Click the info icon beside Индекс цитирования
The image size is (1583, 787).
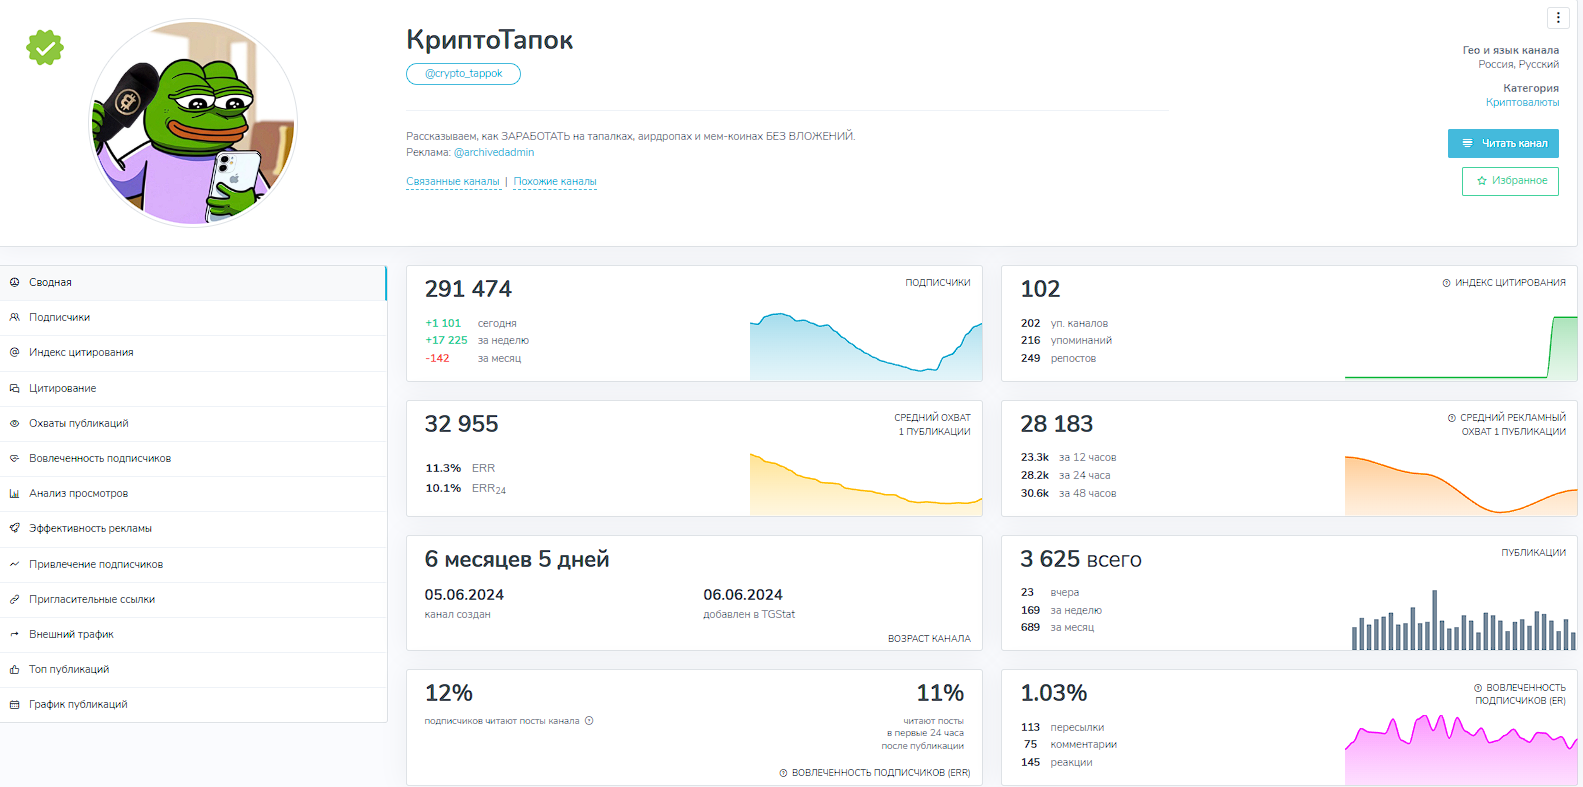point(1446,283)
